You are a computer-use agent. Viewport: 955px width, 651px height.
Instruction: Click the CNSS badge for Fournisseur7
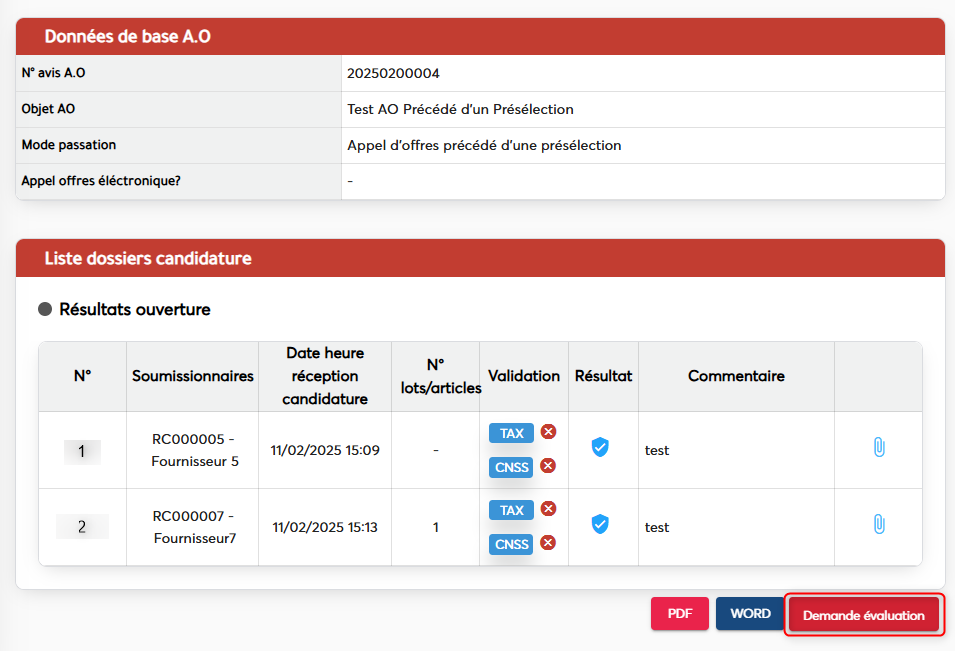click(x=511, y=544)
